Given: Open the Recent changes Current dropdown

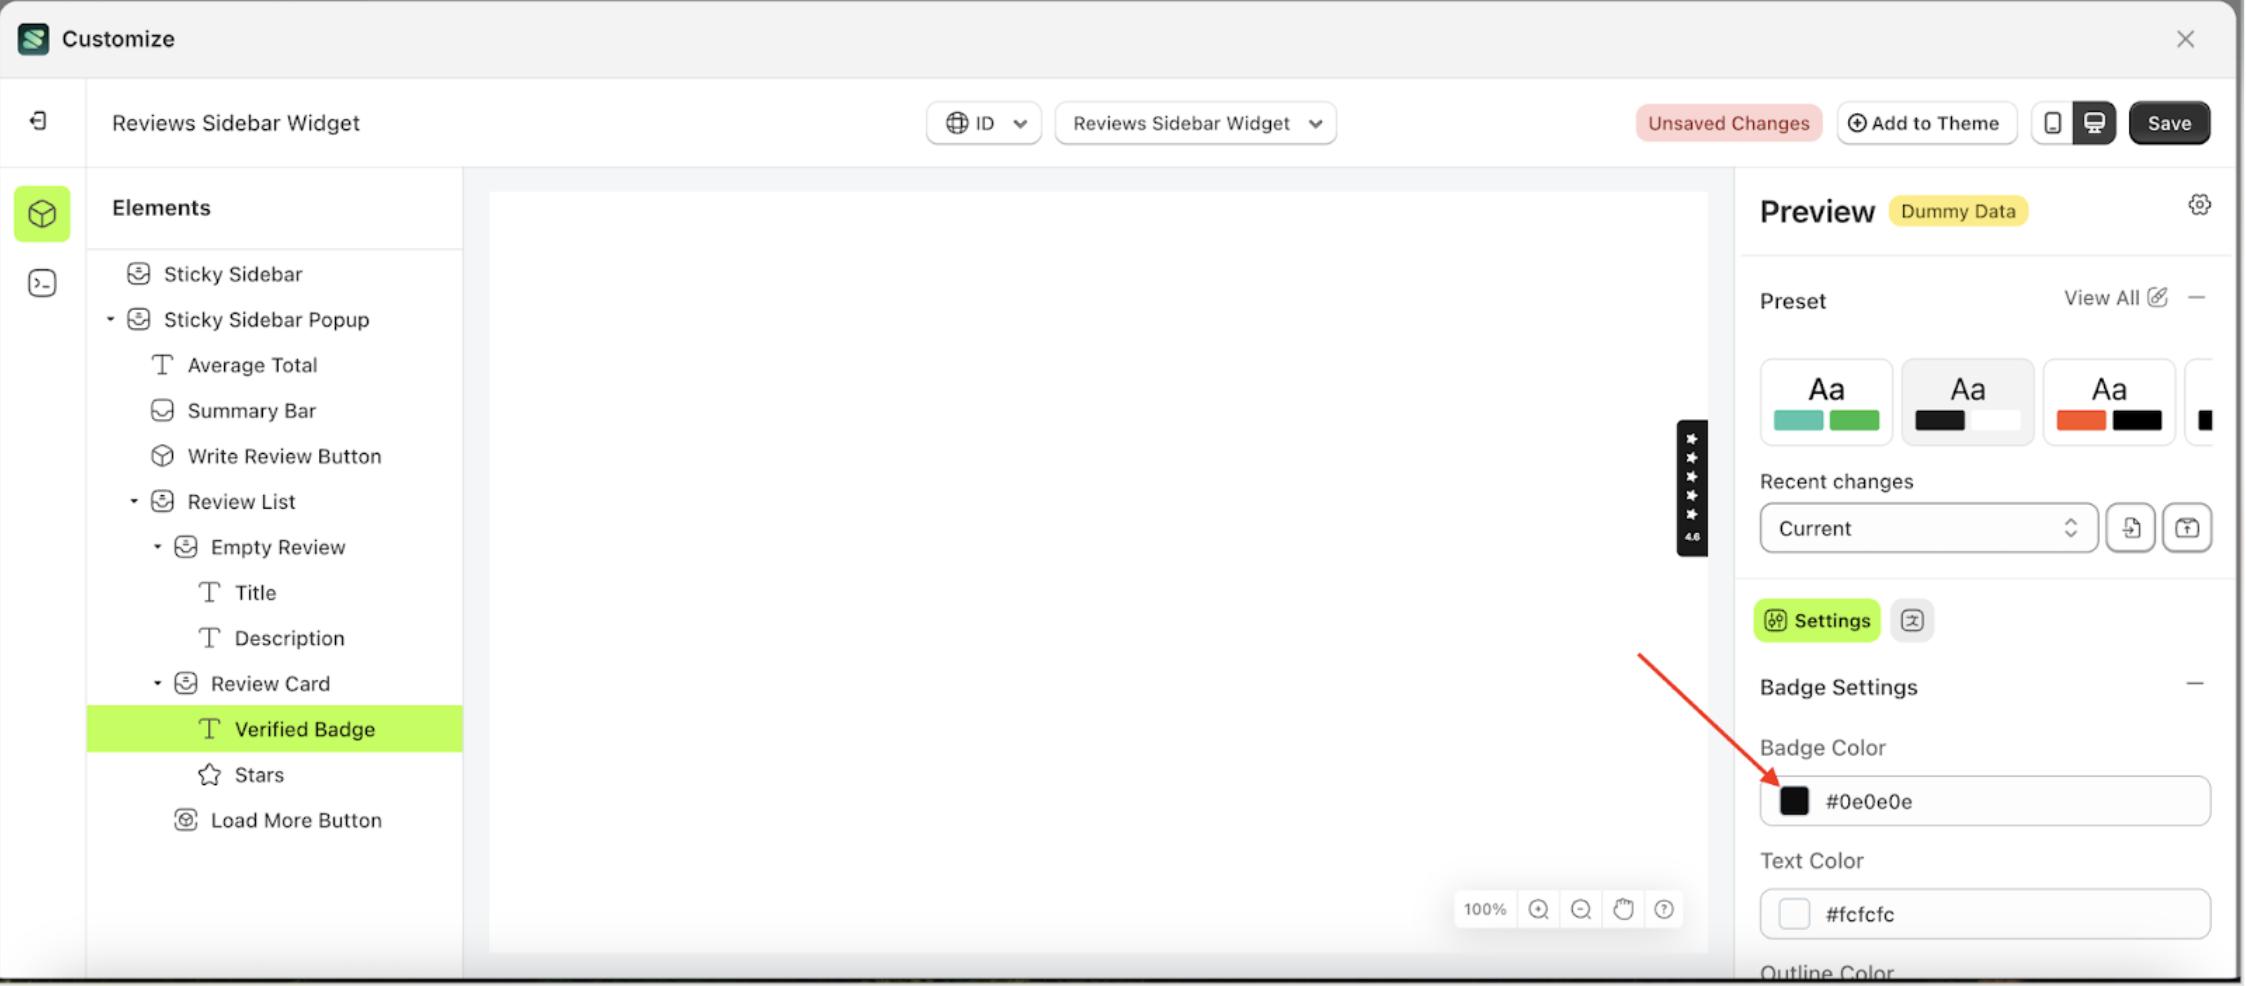Looking at the screenshot, I should (x=1928, y=528).
